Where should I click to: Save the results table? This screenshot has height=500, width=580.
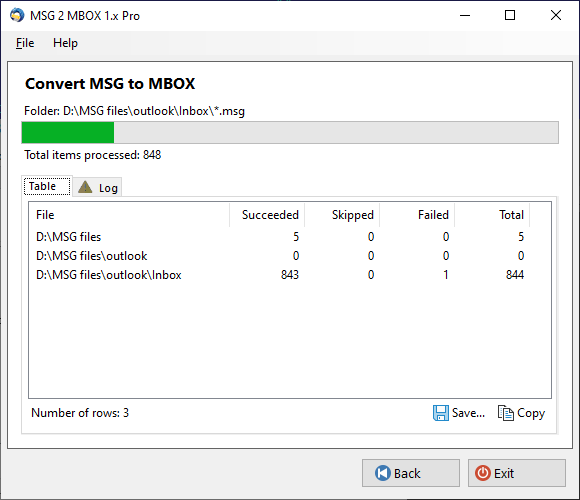pyautogui.click(x=459, y=413)
